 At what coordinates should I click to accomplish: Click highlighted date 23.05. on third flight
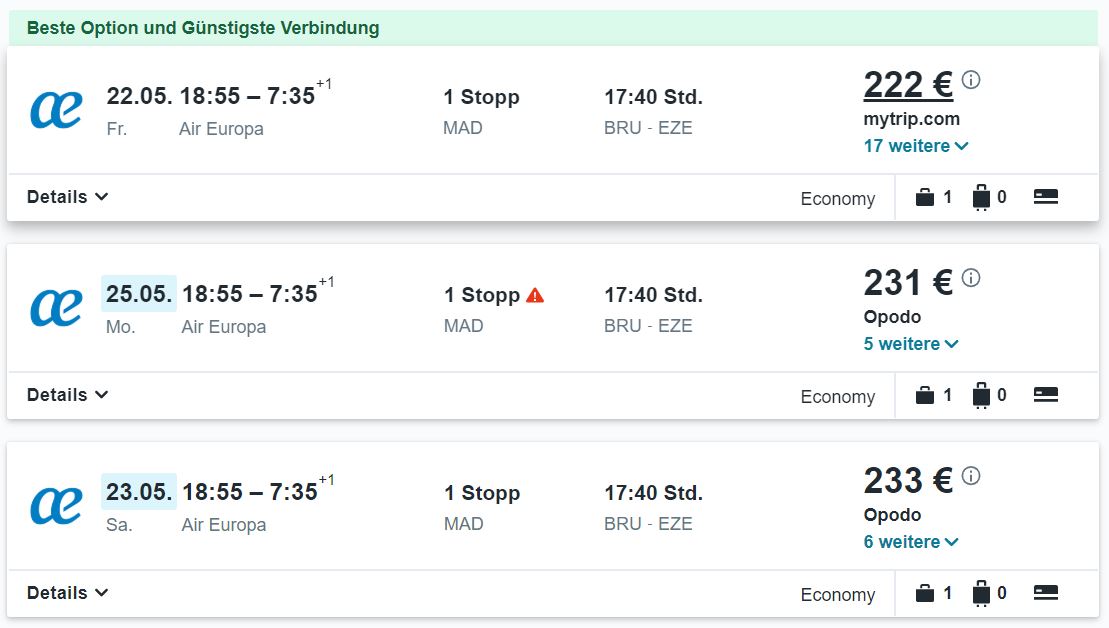(139, 492)
